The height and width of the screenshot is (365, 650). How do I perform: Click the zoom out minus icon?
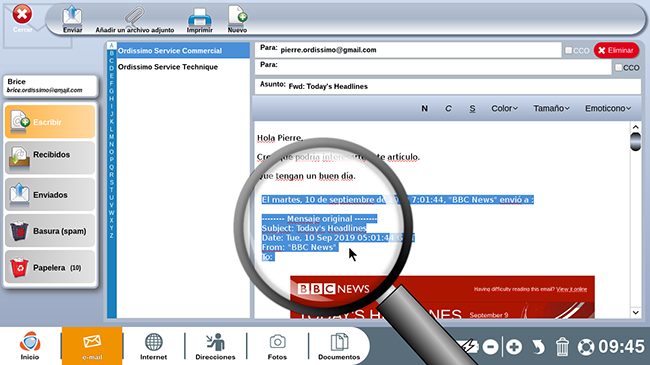[x=490, y=347]
